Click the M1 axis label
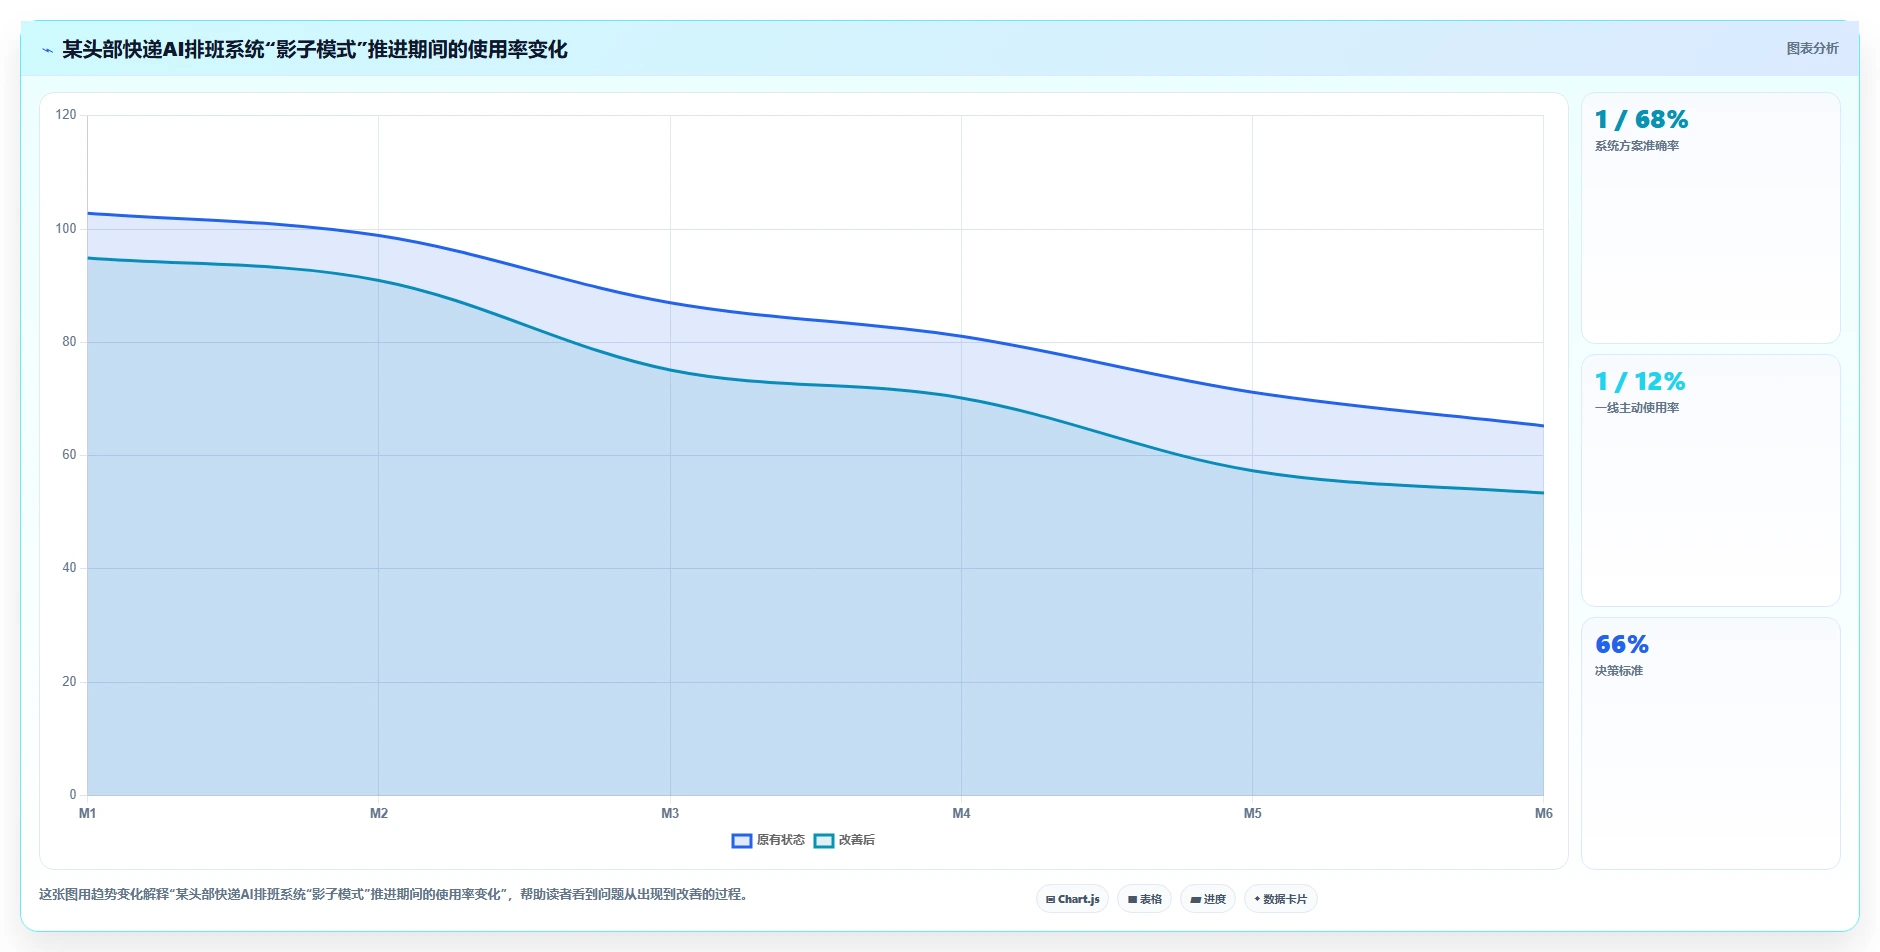The image size is (1880, 952). click(88, 813)
